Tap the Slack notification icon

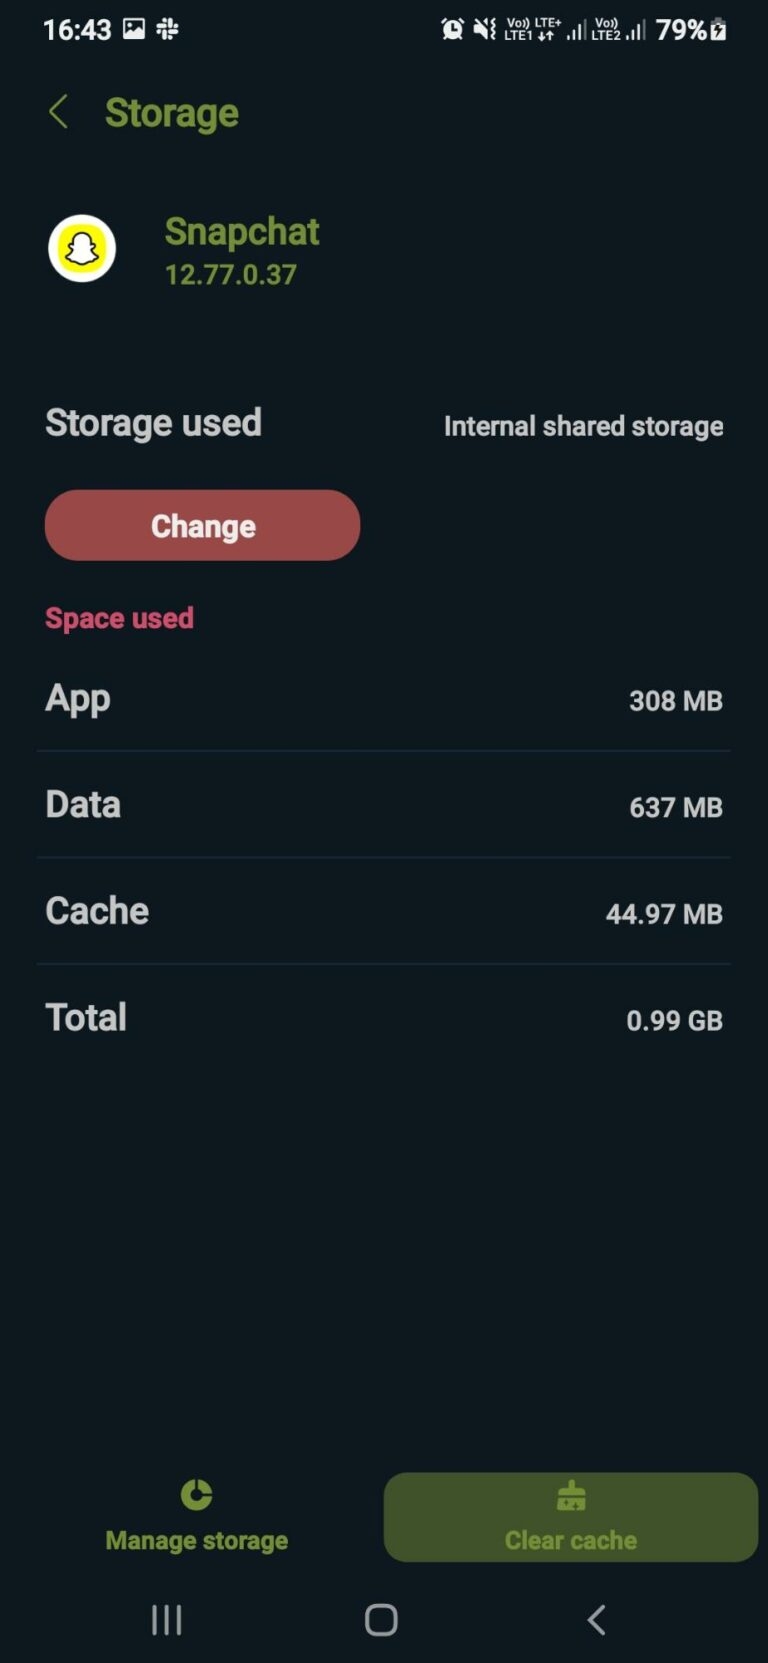(x=167, y=29)
